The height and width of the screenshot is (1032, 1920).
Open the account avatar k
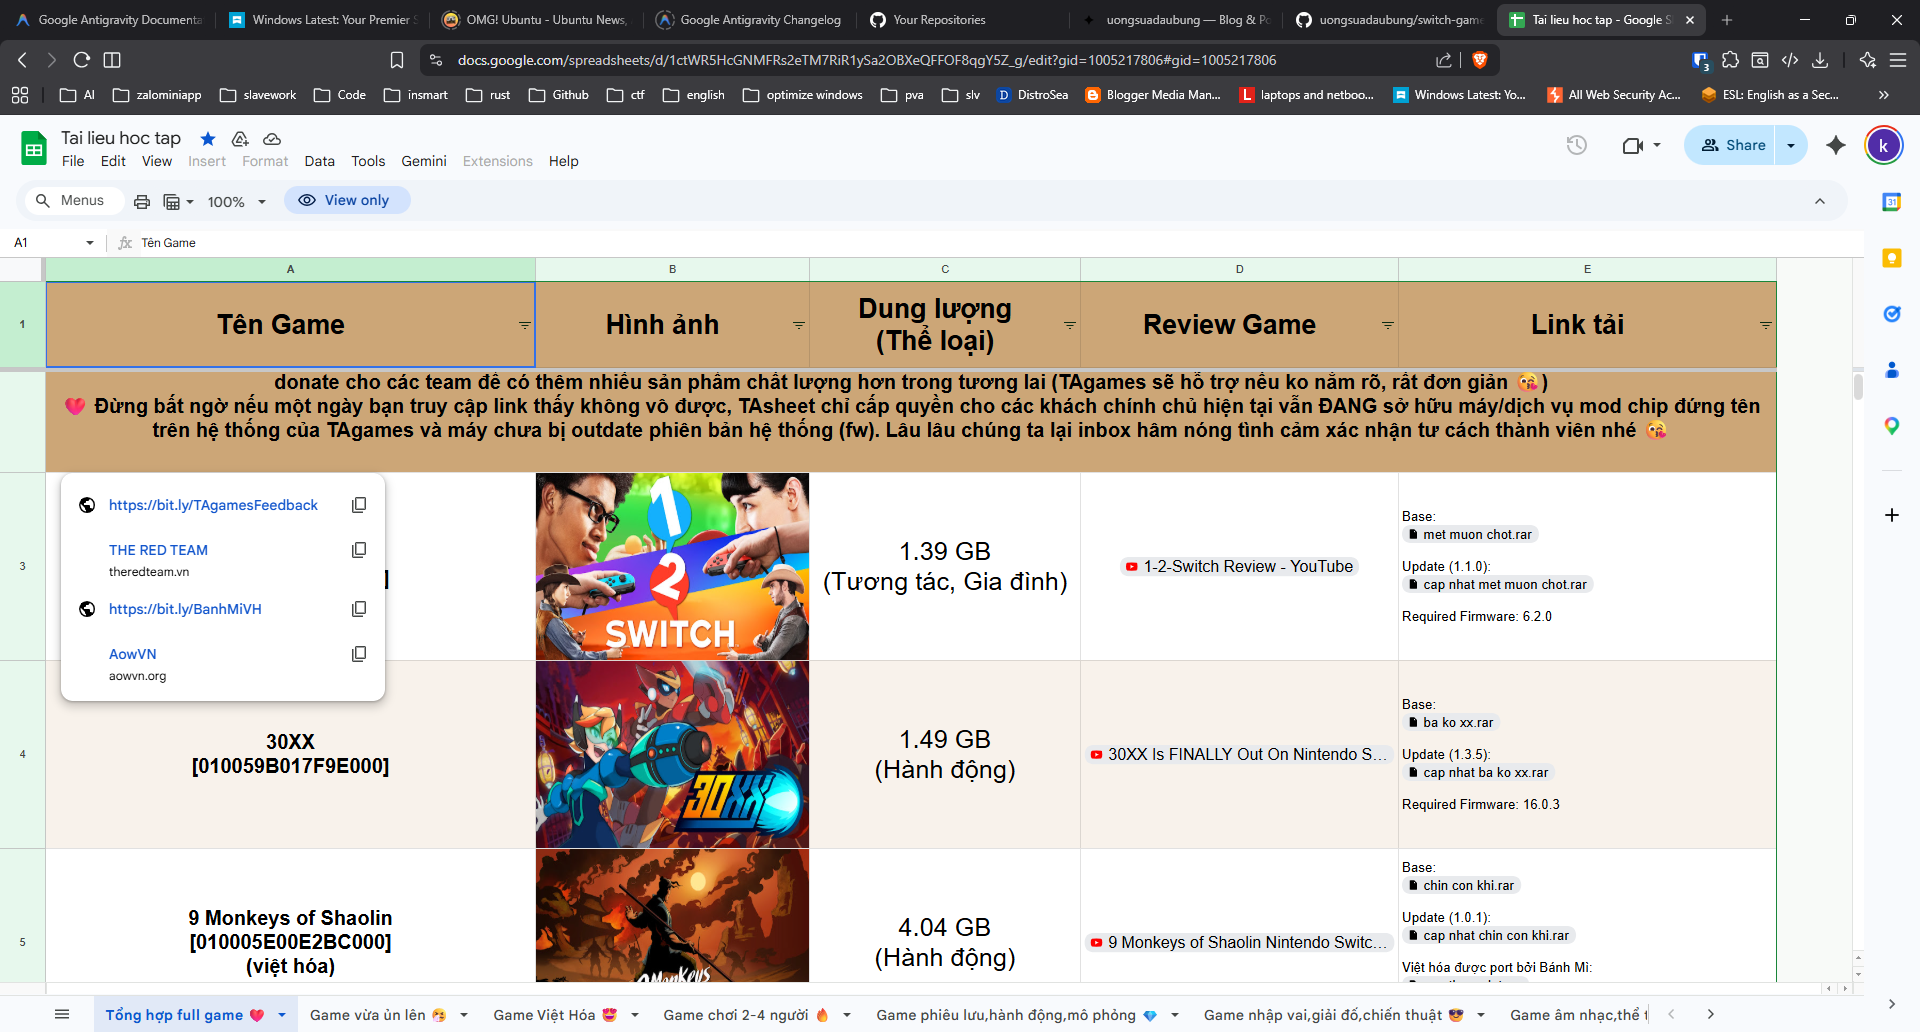coord(1884,145)
